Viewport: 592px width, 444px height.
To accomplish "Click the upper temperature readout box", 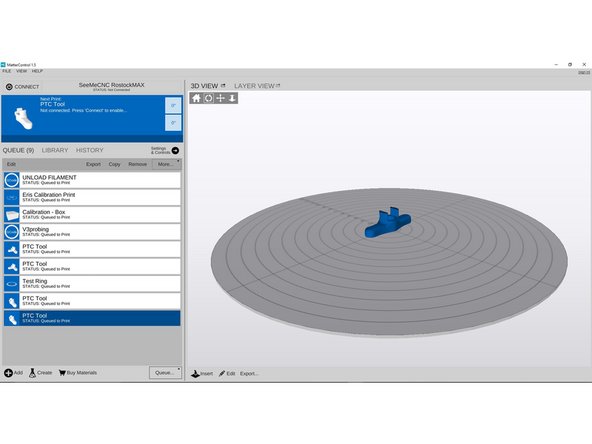I will [173, 105].
